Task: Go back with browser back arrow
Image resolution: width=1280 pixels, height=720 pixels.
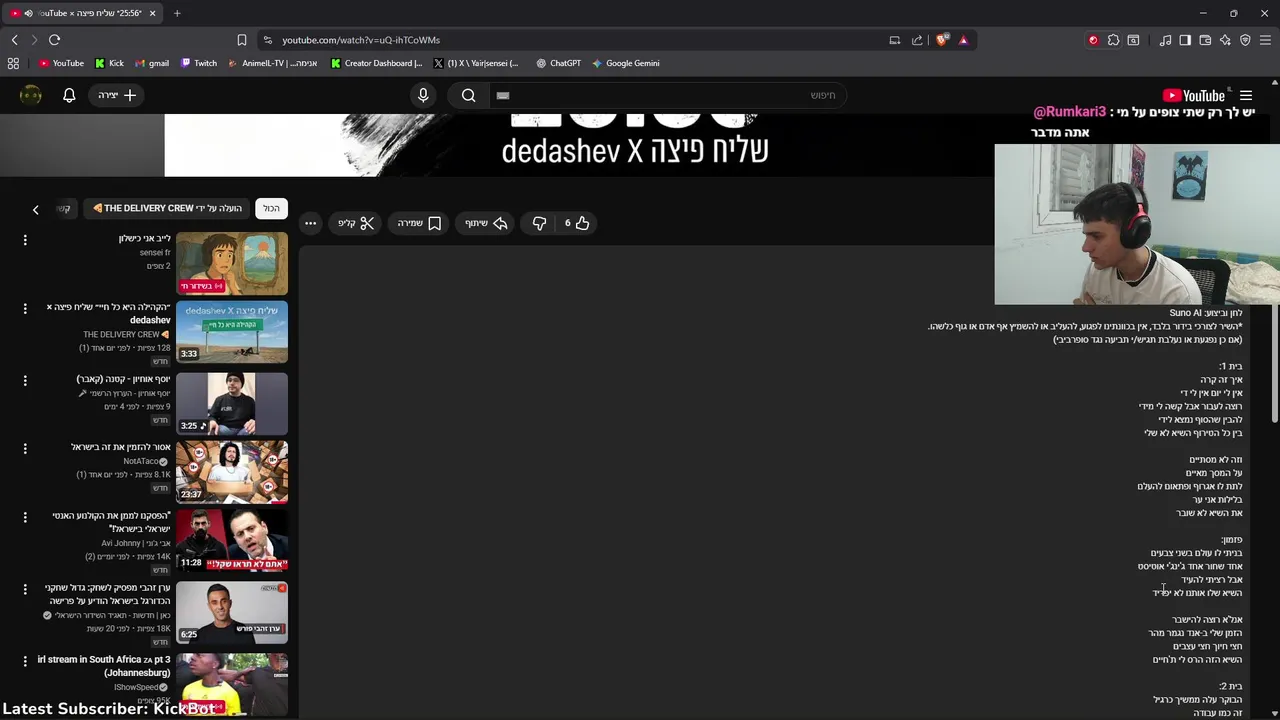Action: pyautogui.click(x=14, y=40)
